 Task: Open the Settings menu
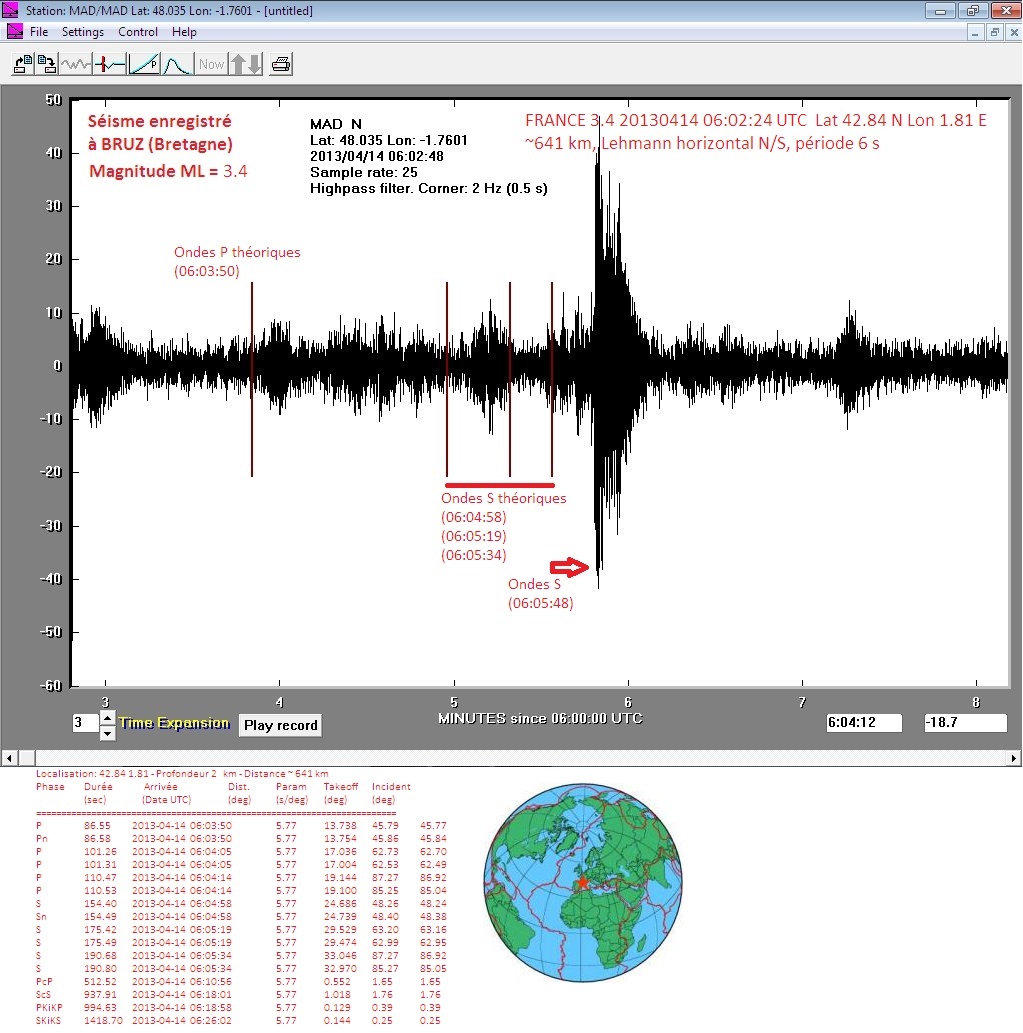pos(83,32)
